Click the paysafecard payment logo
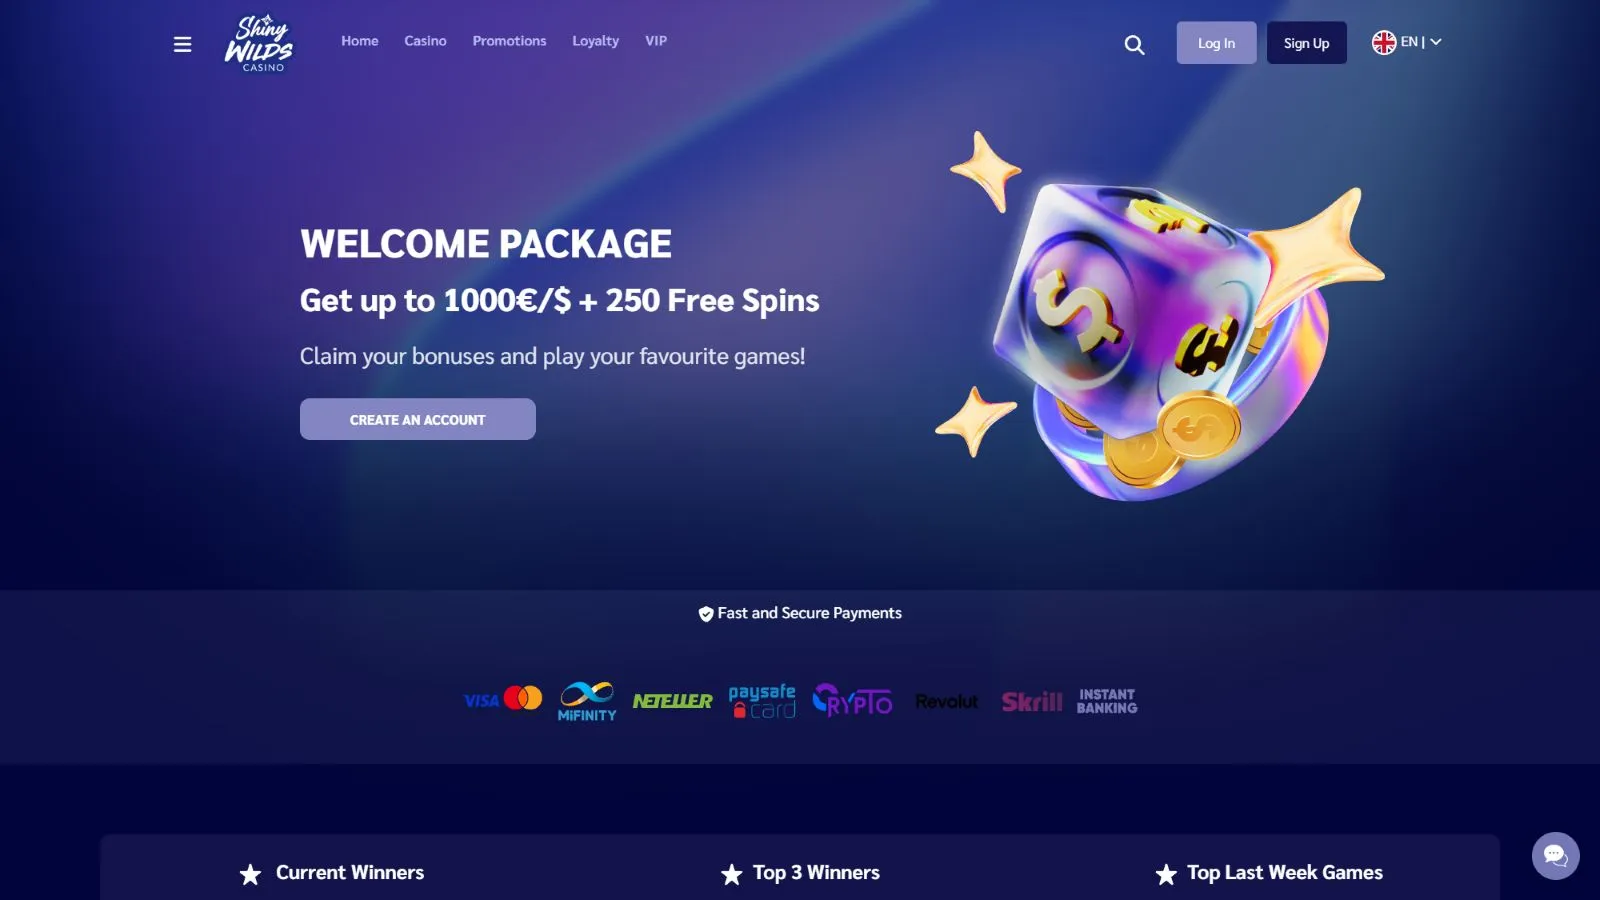 click(x=762, y=701)
